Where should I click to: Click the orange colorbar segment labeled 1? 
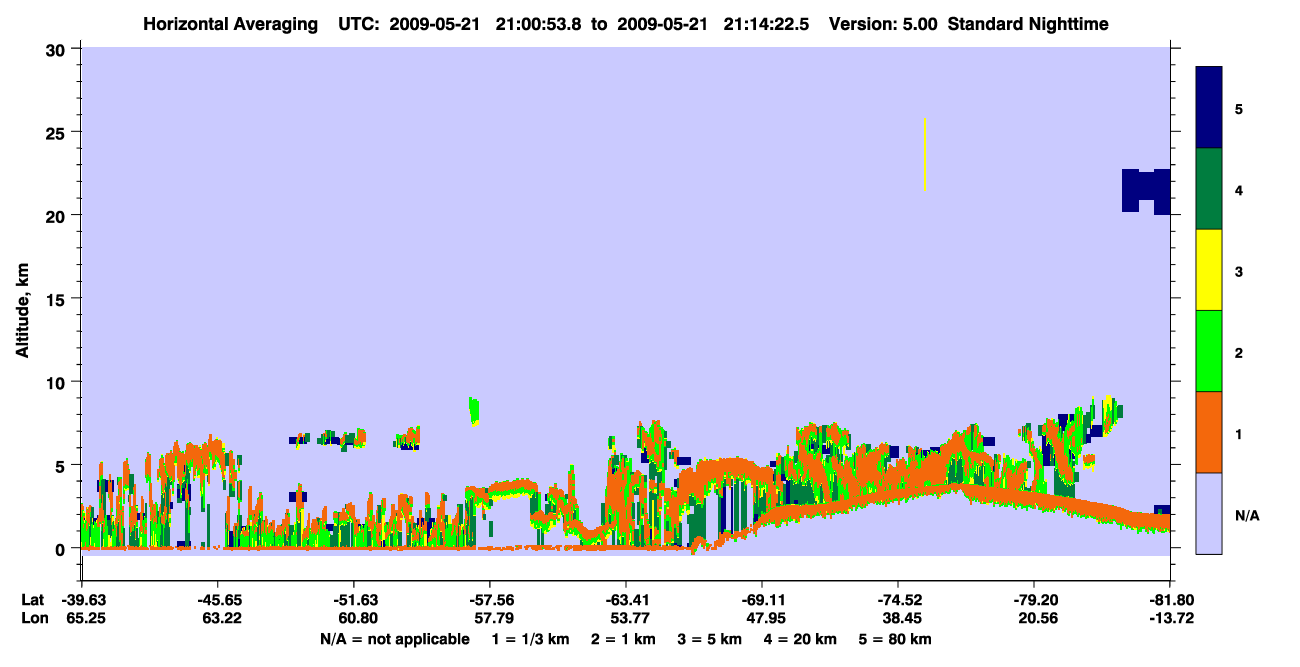[1209, 432]
